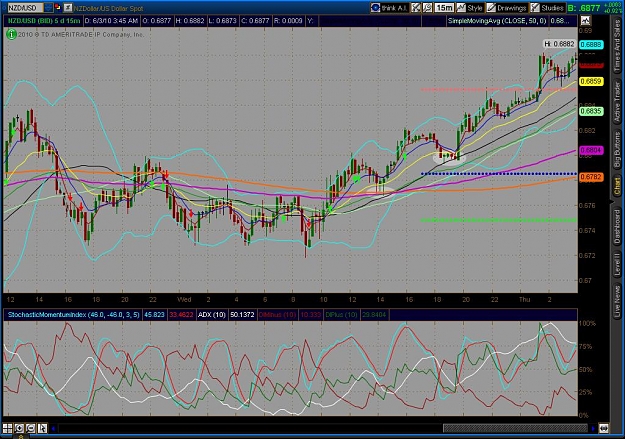Open the Drawings menu
625x439 pixels.
507,8
